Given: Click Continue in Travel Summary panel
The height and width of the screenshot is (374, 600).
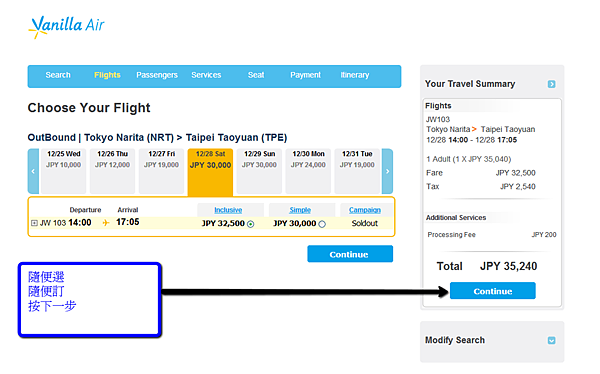Looking at the screenshot, I should (x=492, y=291).
